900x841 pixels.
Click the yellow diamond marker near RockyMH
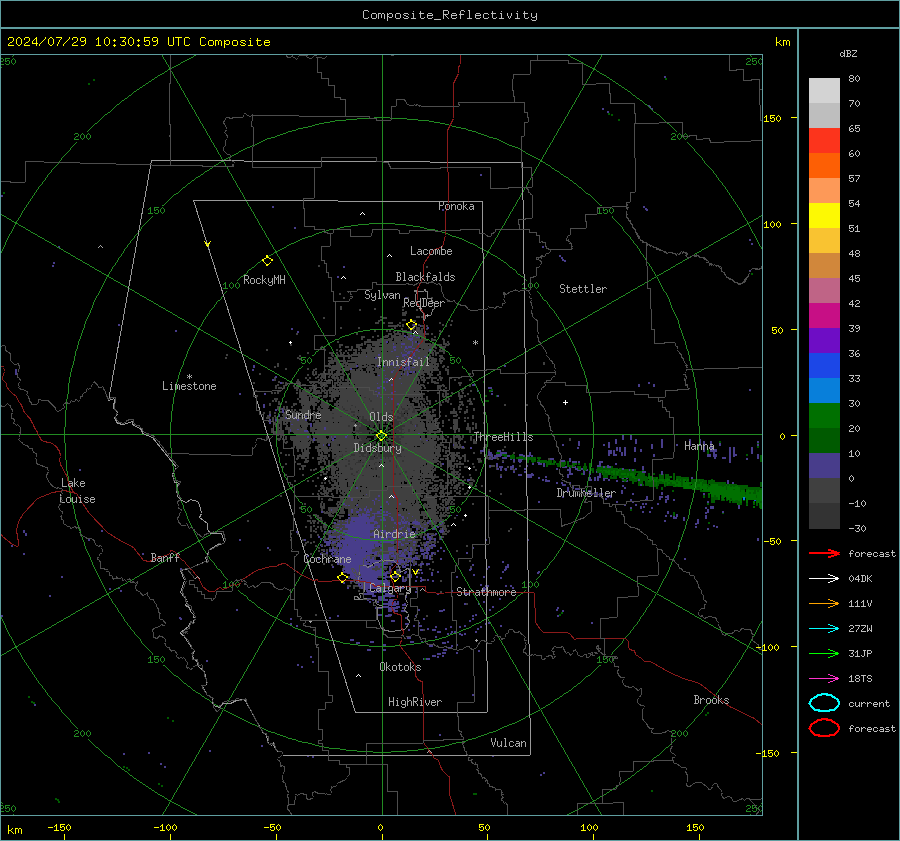(267, 261)
